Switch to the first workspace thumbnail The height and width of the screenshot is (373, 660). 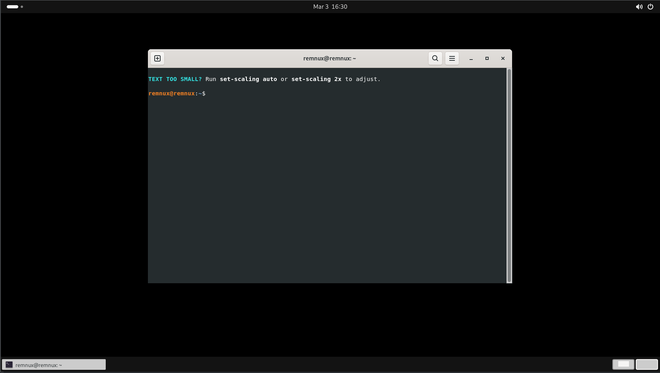tap(623, 364)
